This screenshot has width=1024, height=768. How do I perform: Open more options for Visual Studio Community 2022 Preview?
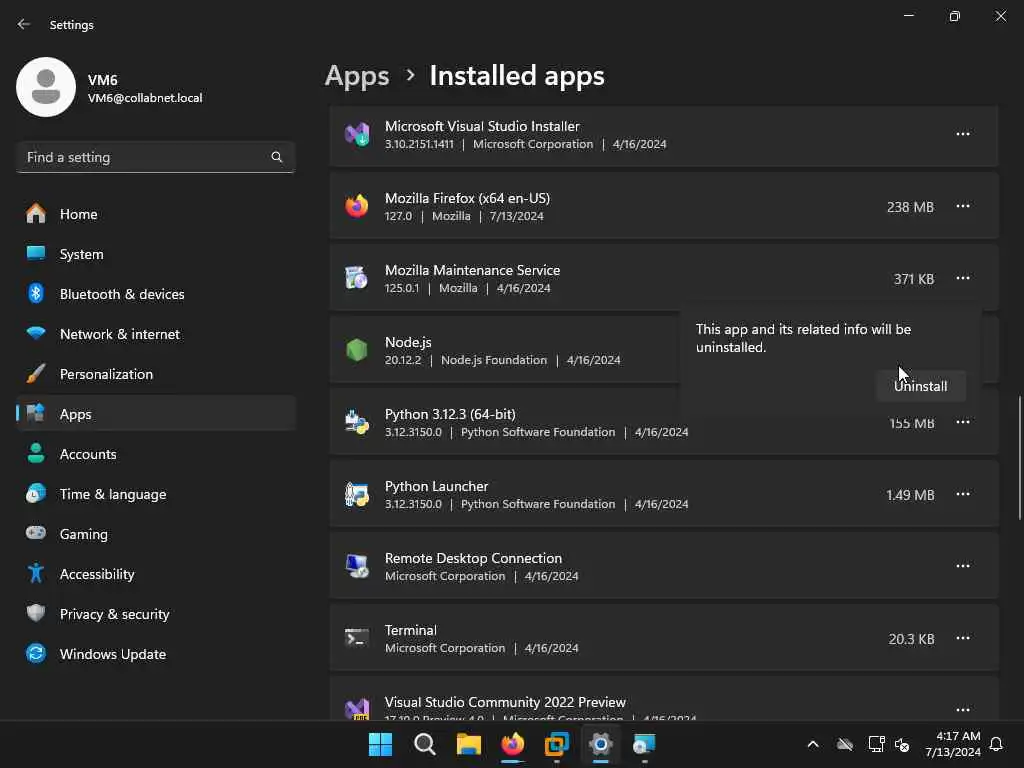[x=963, y=709]
